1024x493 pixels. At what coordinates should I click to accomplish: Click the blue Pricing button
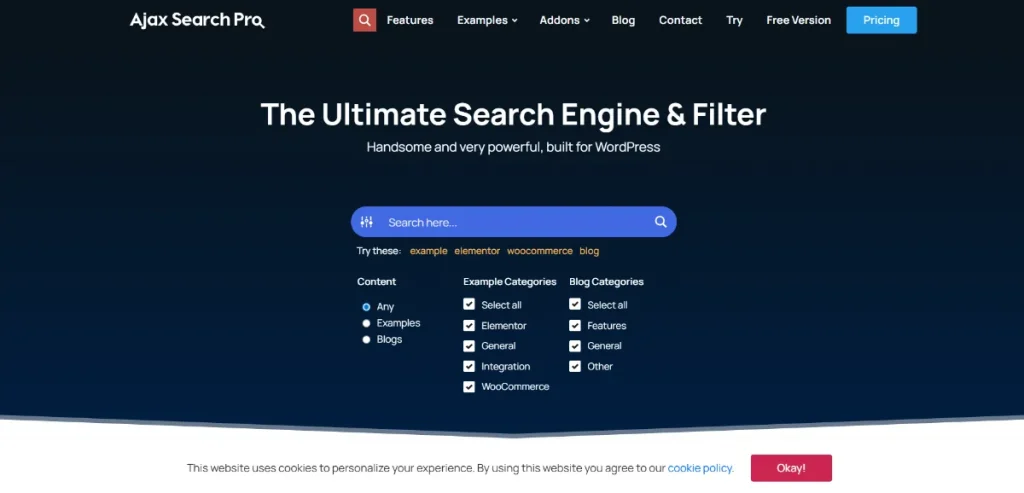(882, 20)
